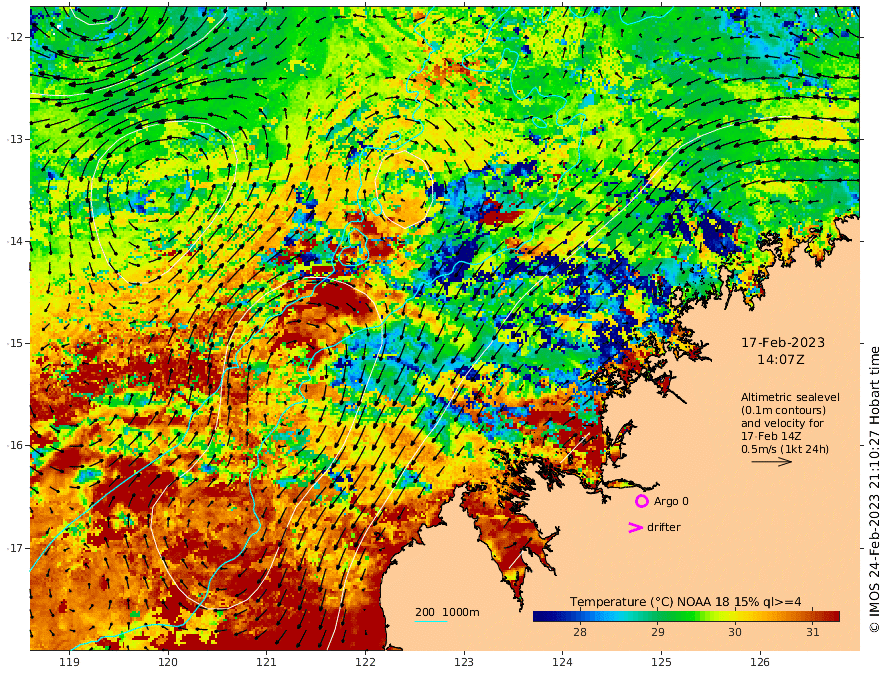Viewport: 880px width, 680px height.
Task: Click the longitude axis label 123
Action: tap(464, 662)
